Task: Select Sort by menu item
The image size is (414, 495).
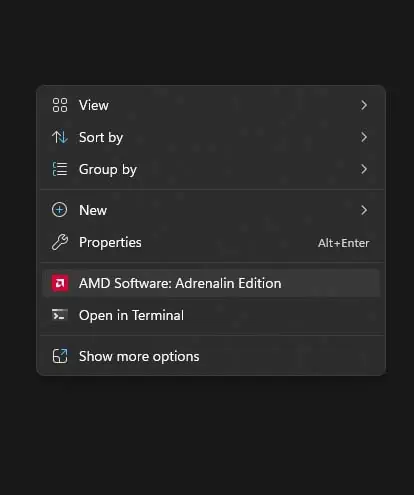Action: [x=211, y=137]
